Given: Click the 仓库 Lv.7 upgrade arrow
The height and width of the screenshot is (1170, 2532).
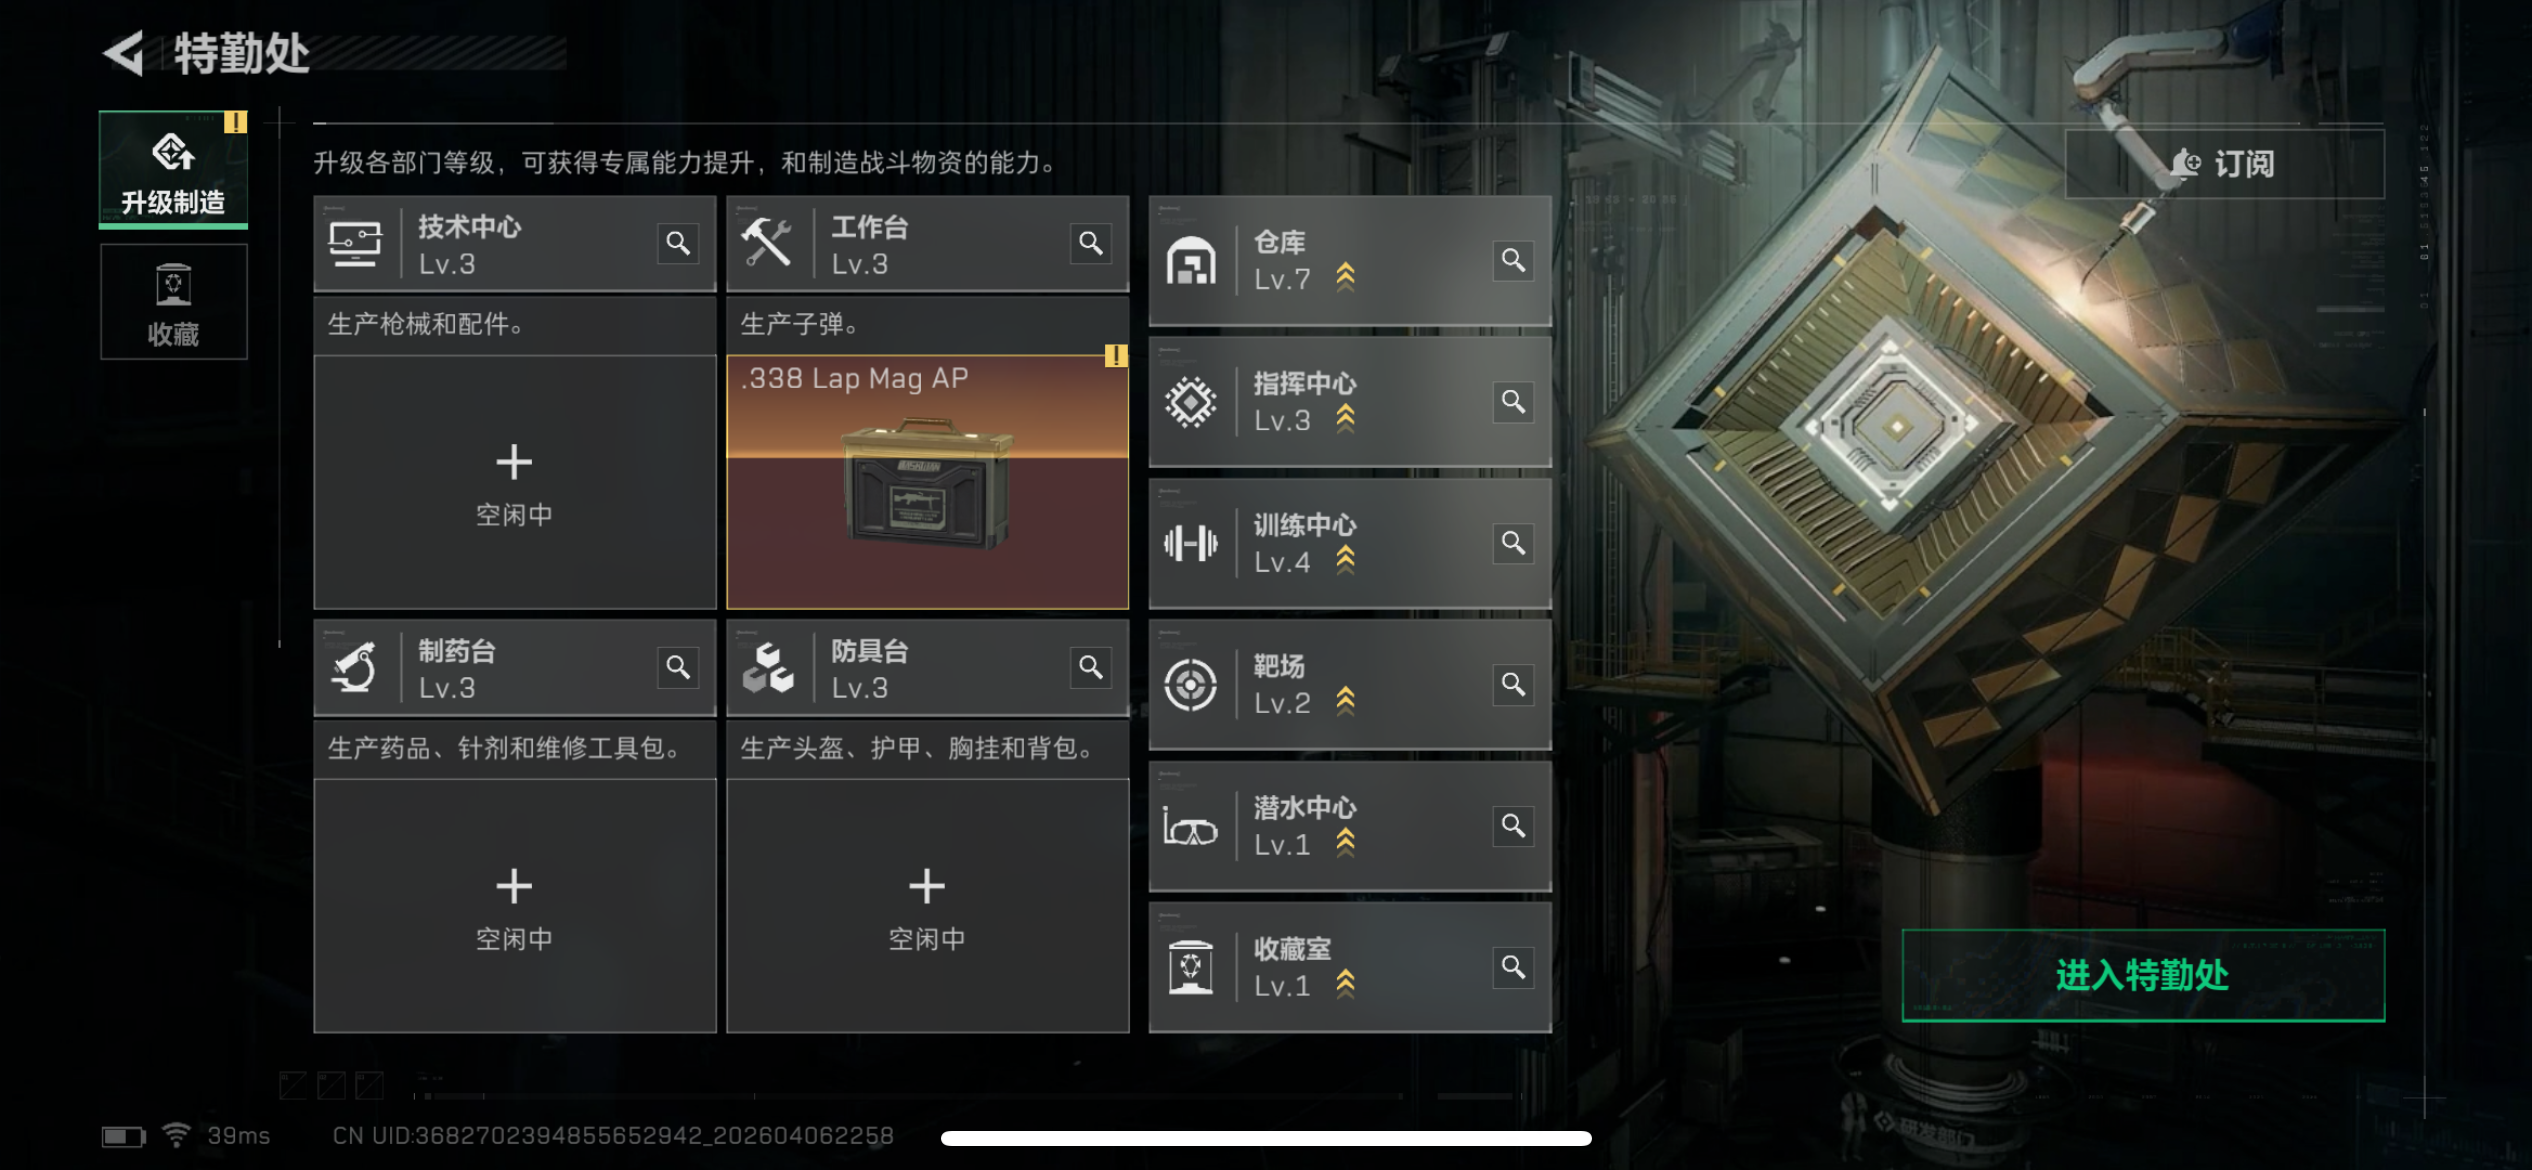Looking at the screenshot, I should click(1346, 276).
